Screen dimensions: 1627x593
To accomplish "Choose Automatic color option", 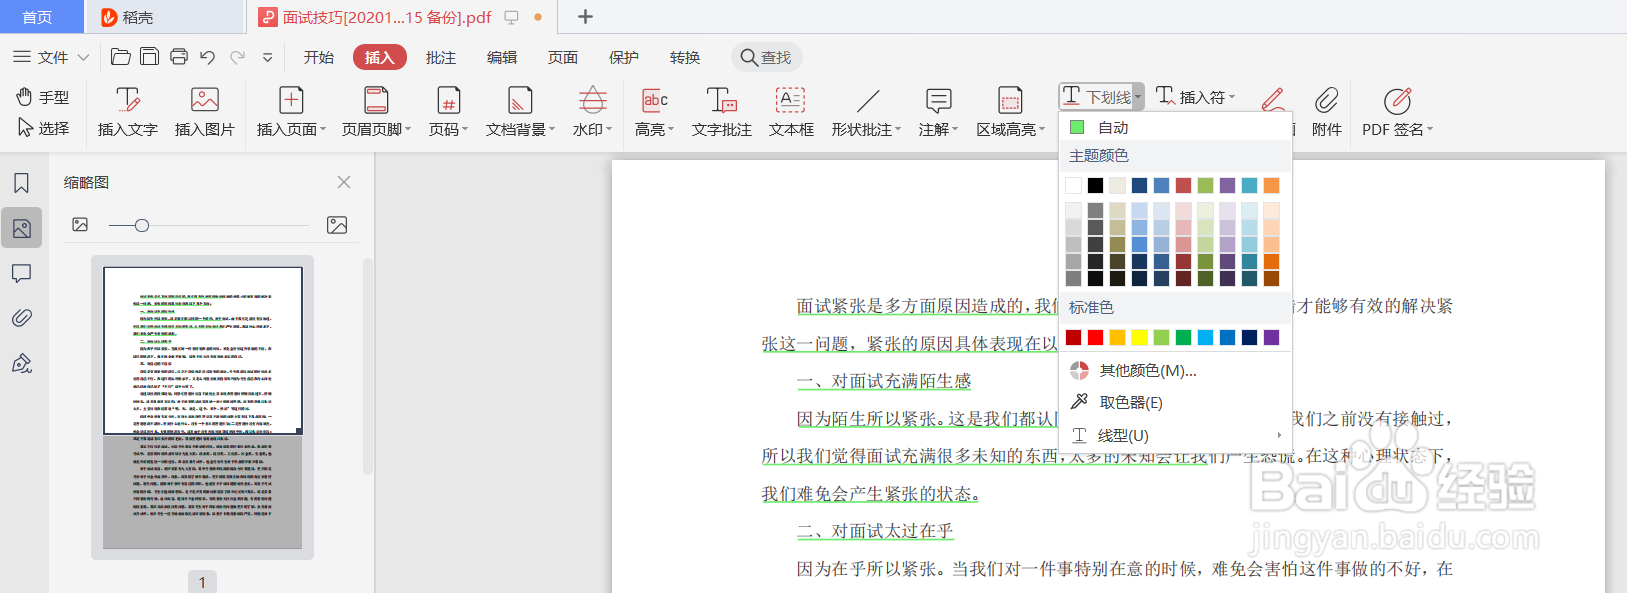I will pyautogui.click(x=1175, y=127).
